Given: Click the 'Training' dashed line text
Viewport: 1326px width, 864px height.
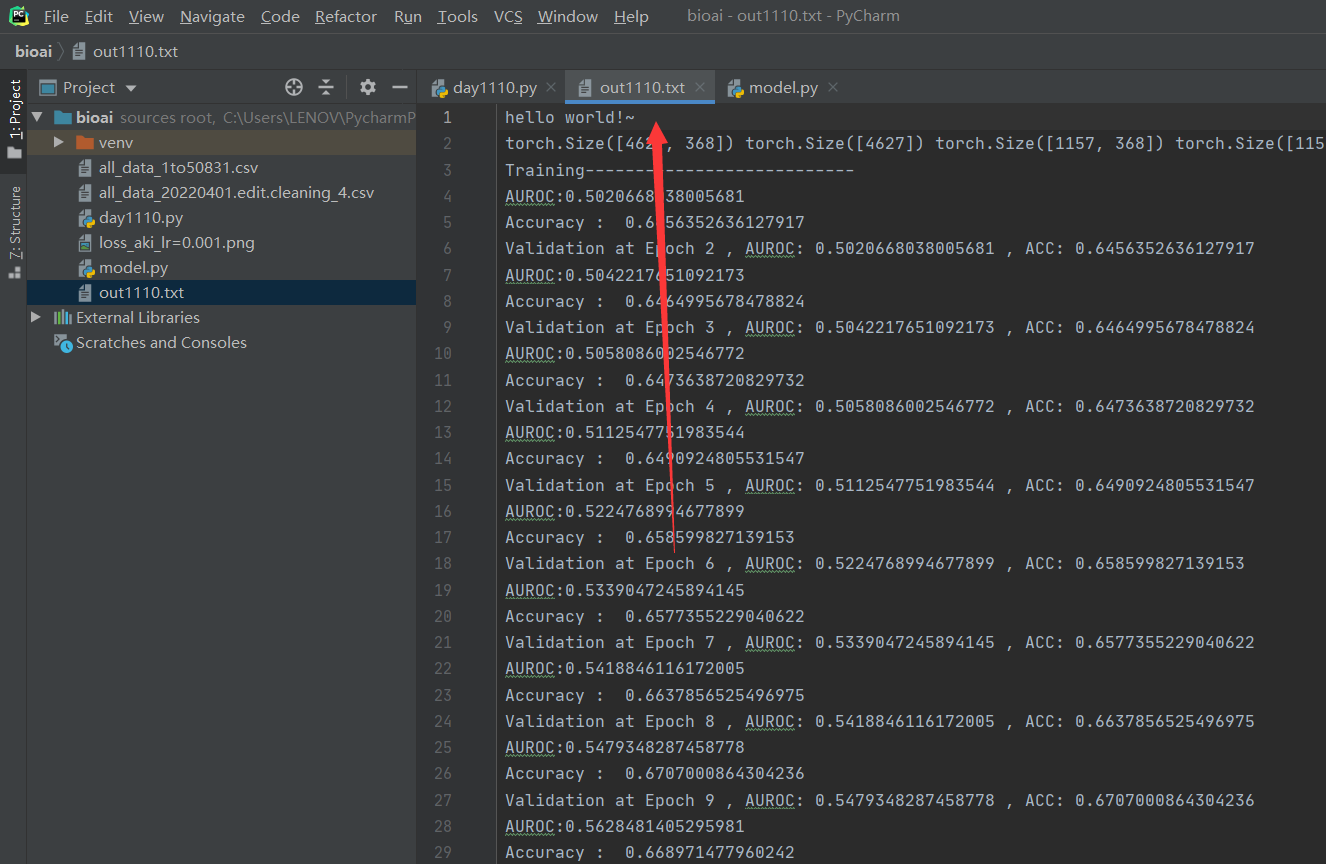Looking at the screenshot, I should point(680,170).
